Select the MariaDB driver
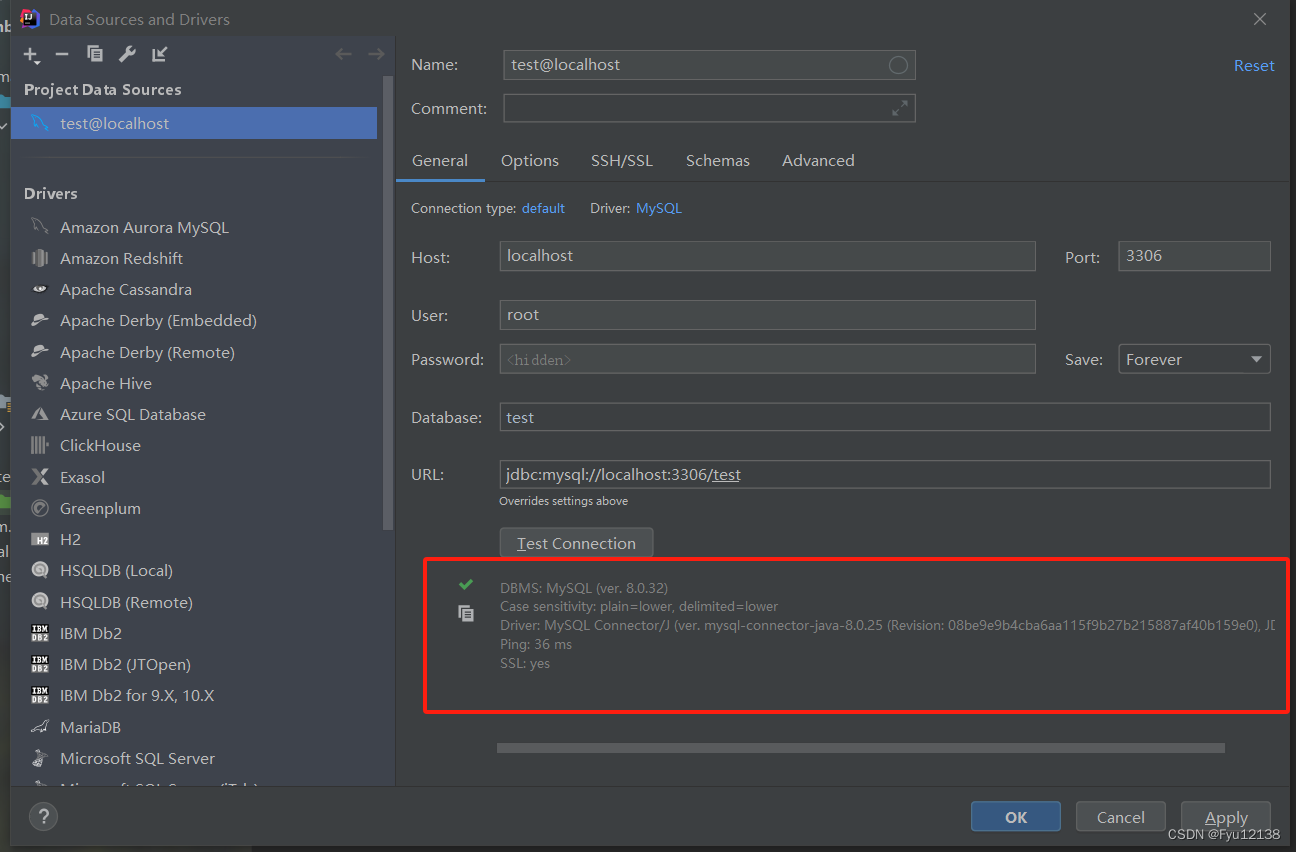Image resolution: width=1296 pixels, height=852 pixels. click(95, 726)
